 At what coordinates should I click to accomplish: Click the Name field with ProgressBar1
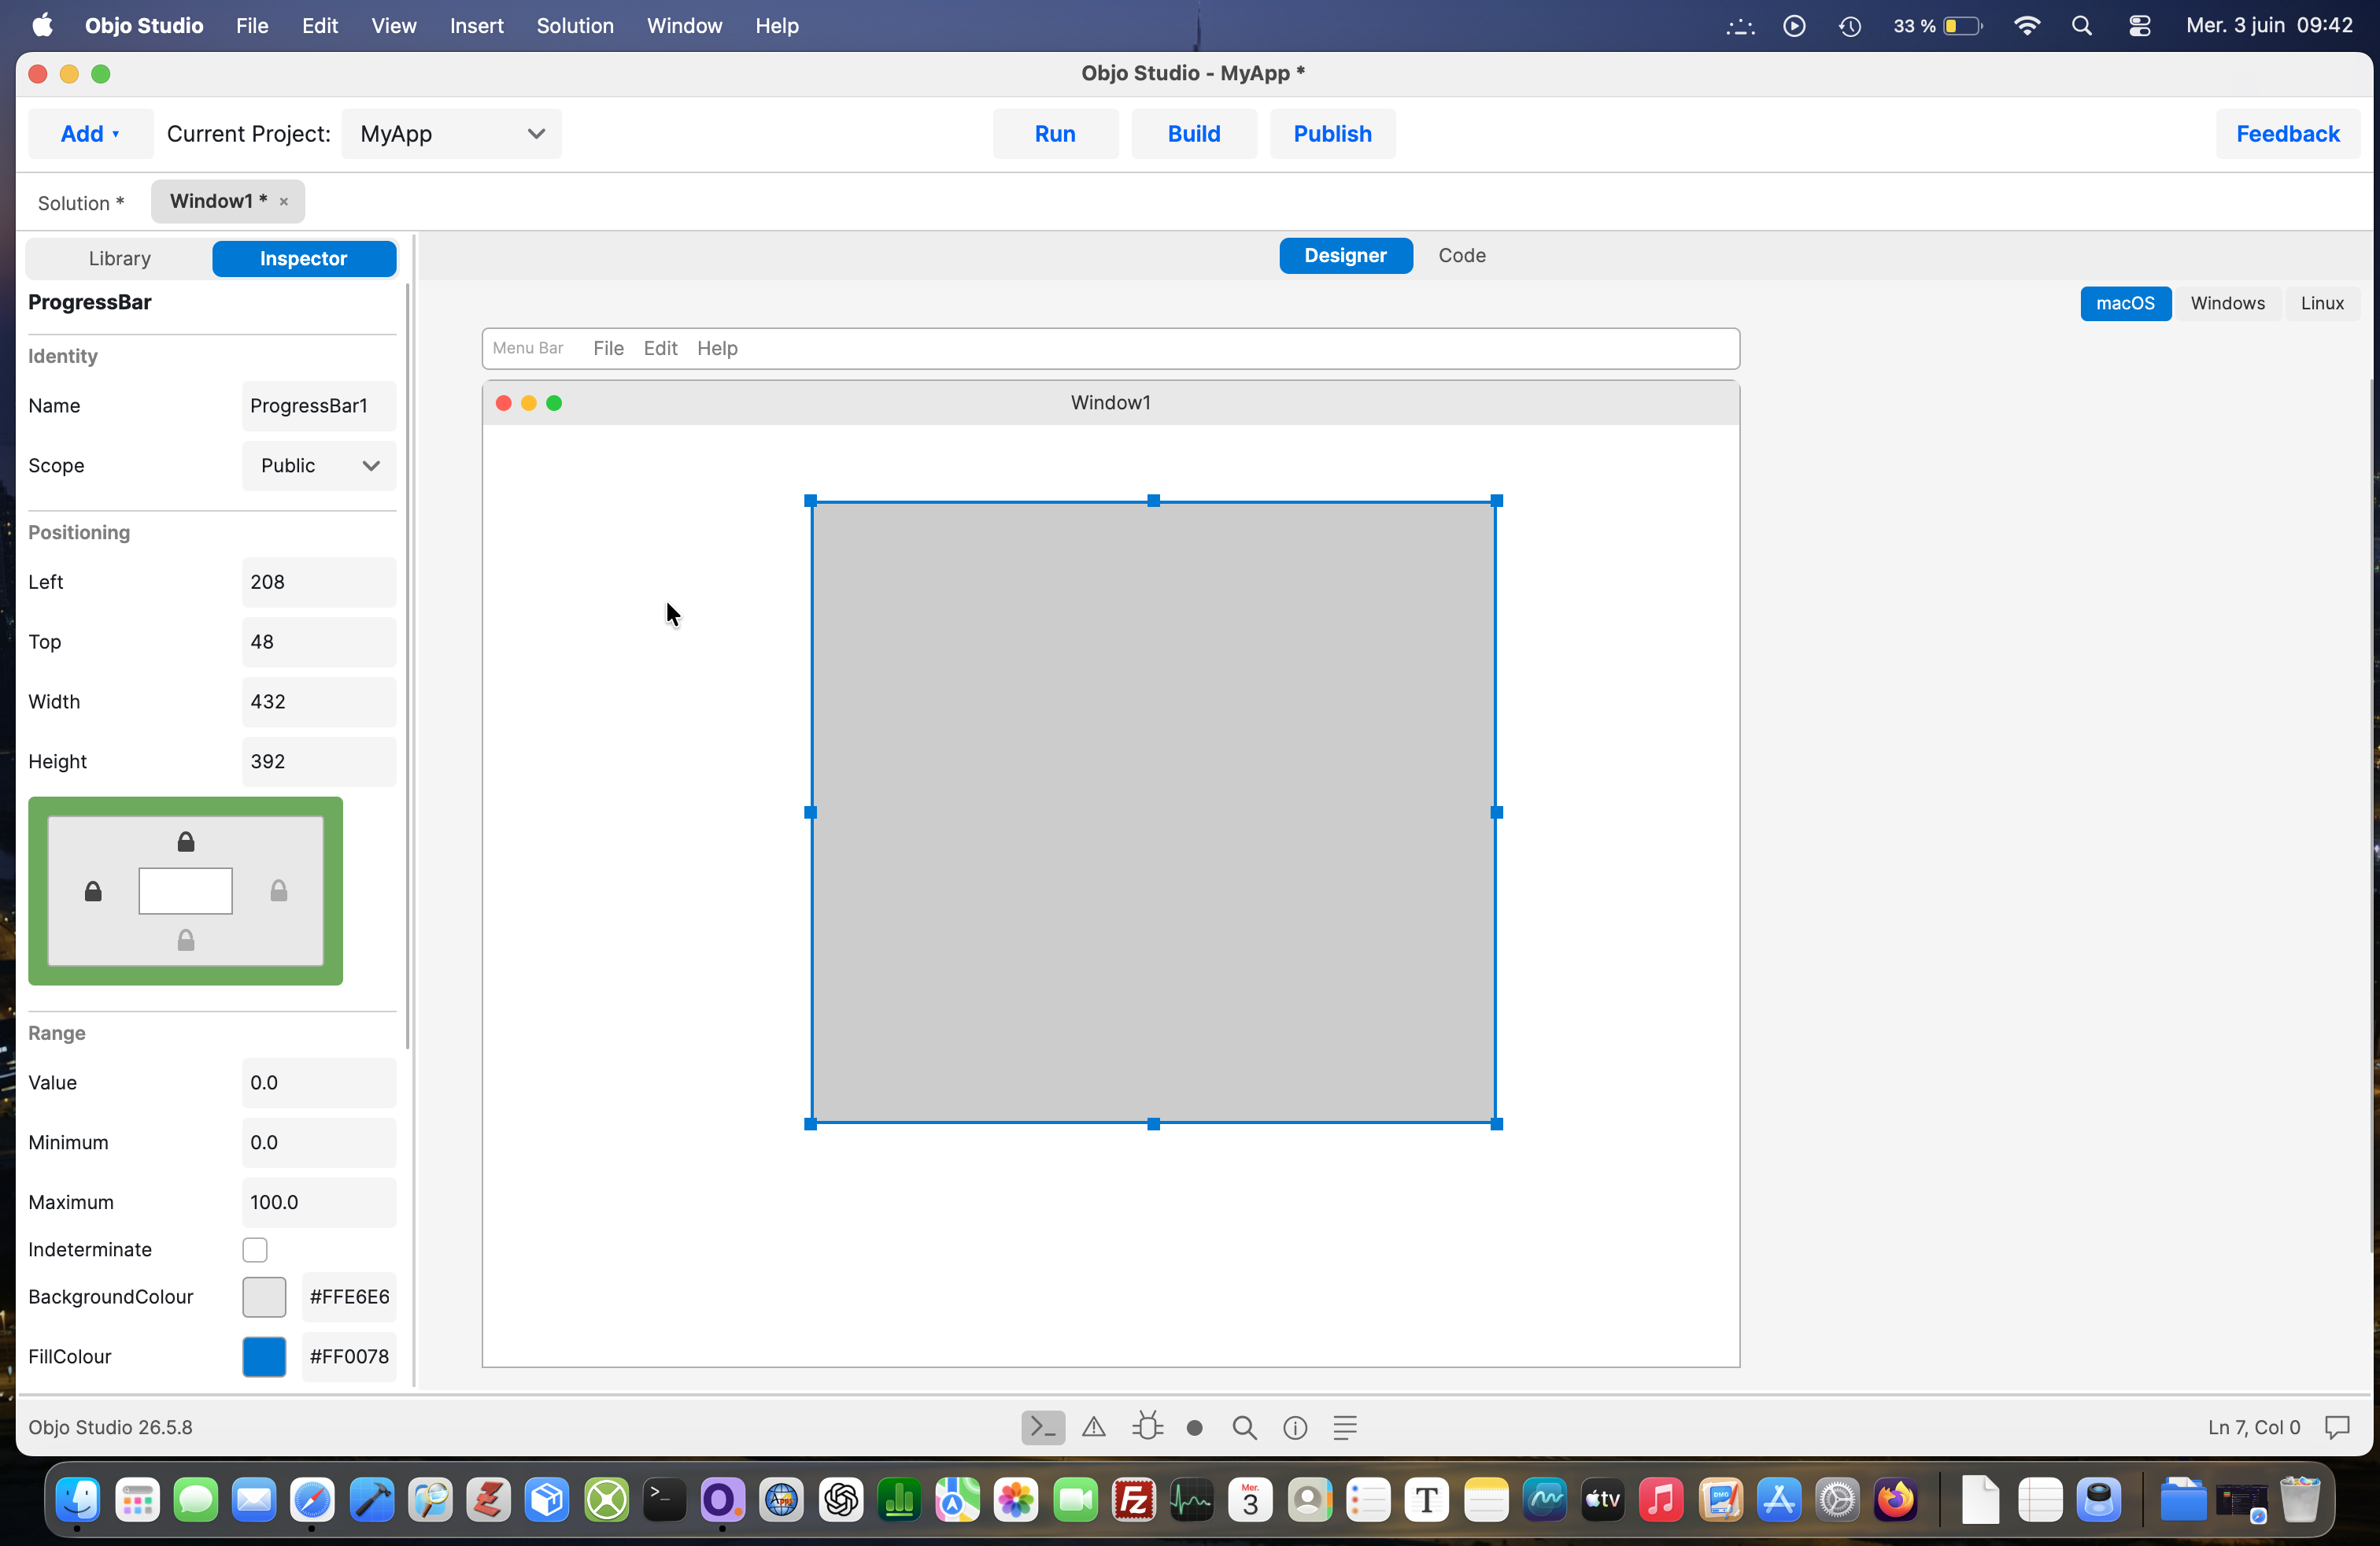(319, 406)
